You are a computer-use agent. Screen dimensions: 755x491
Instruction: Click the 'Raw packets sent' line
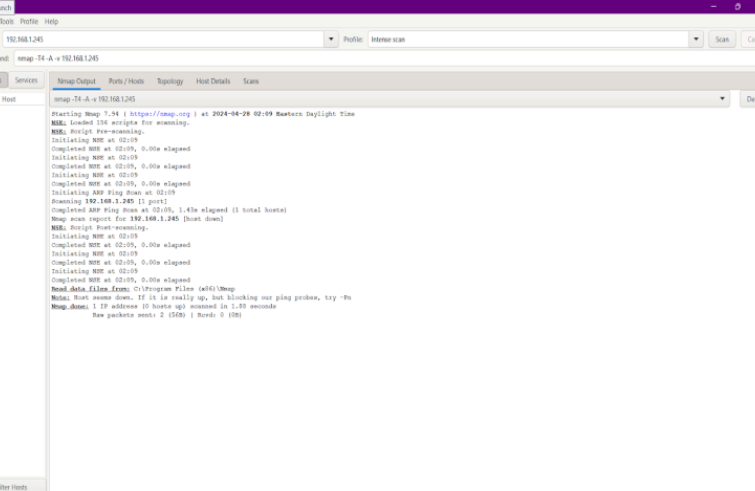[167, 315]
